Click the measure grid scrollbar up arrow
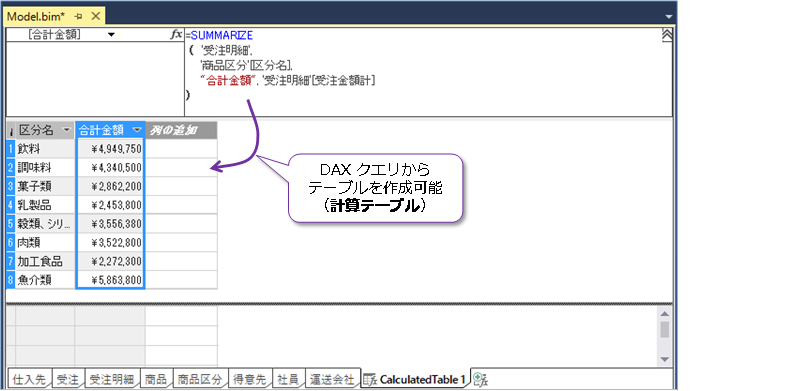Screen dimensions: 800x391 click(x=664, y=314)
